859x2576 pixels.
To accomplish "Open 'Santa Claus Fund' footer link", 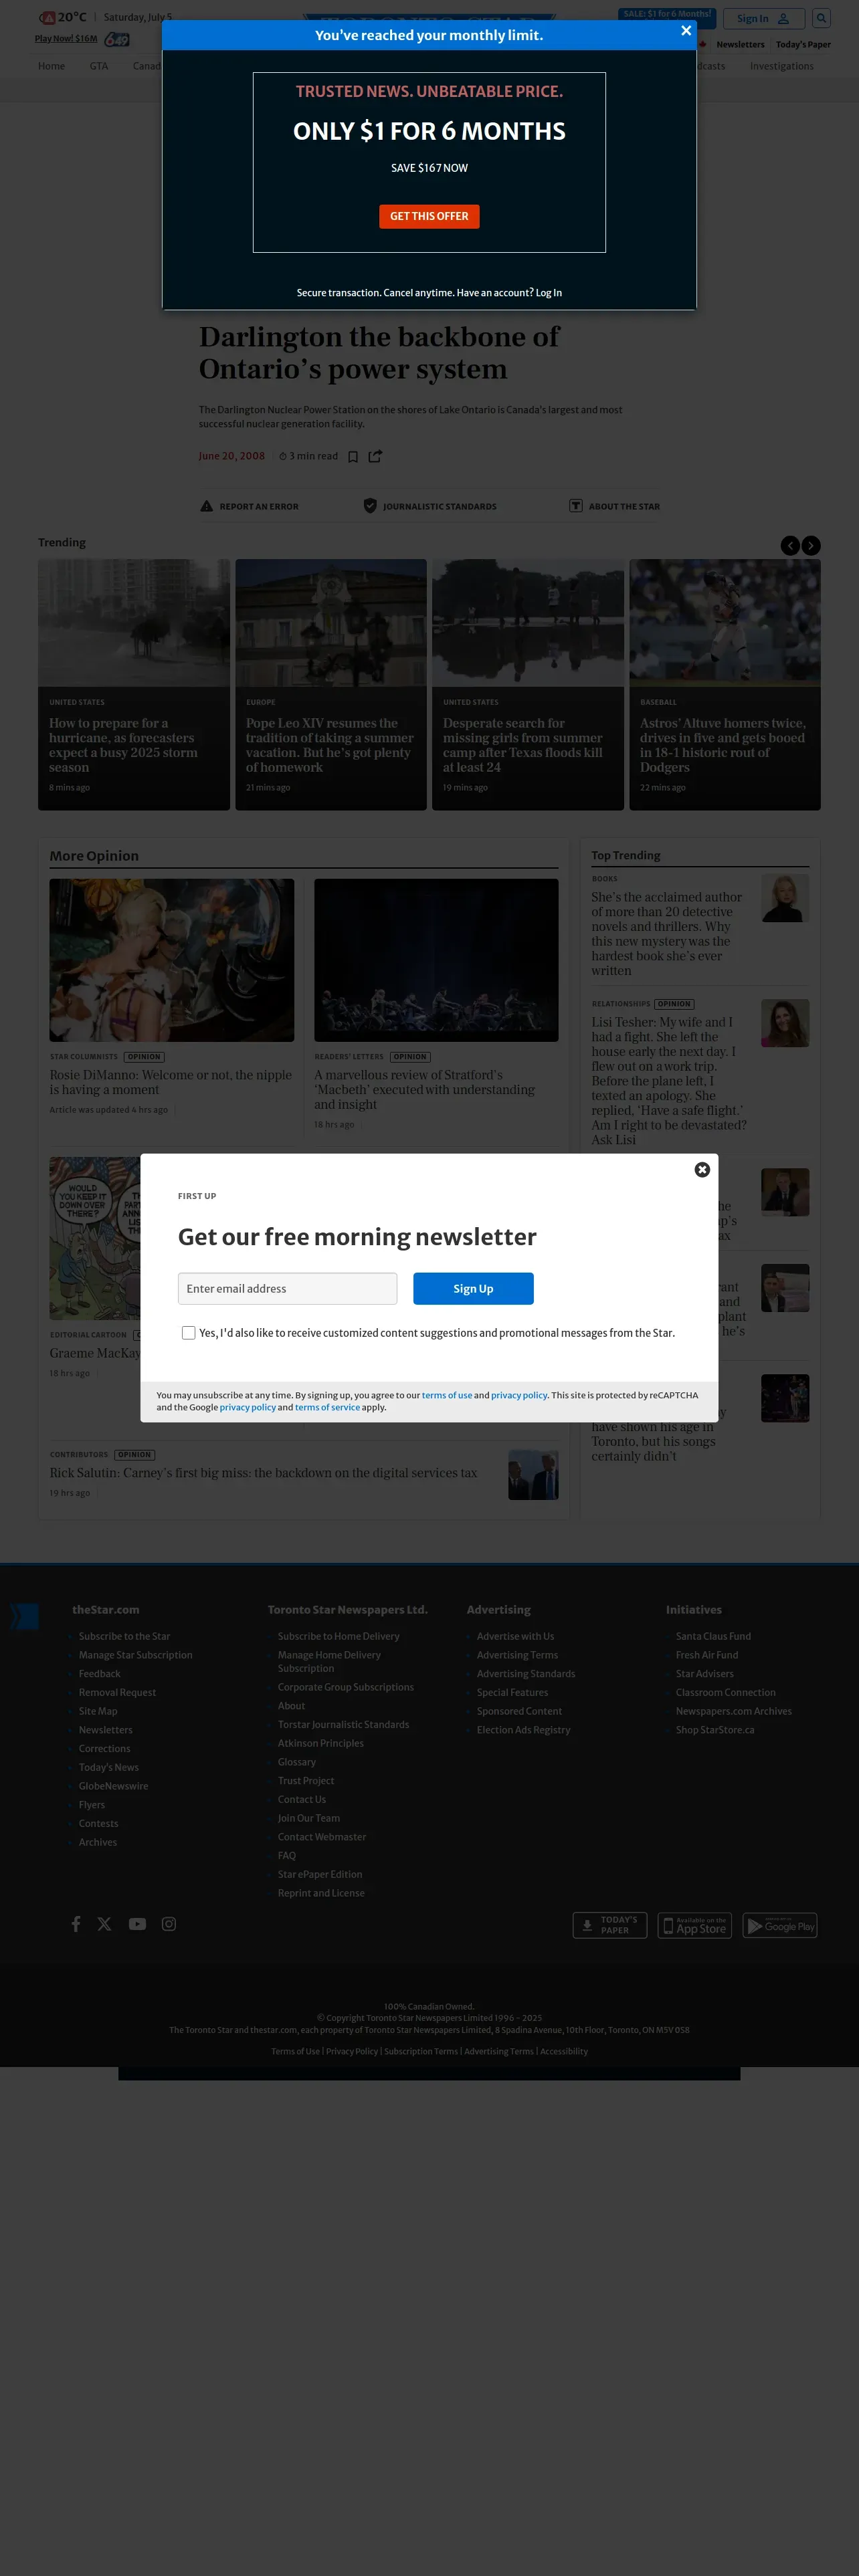I will [x=713, y=1636].
